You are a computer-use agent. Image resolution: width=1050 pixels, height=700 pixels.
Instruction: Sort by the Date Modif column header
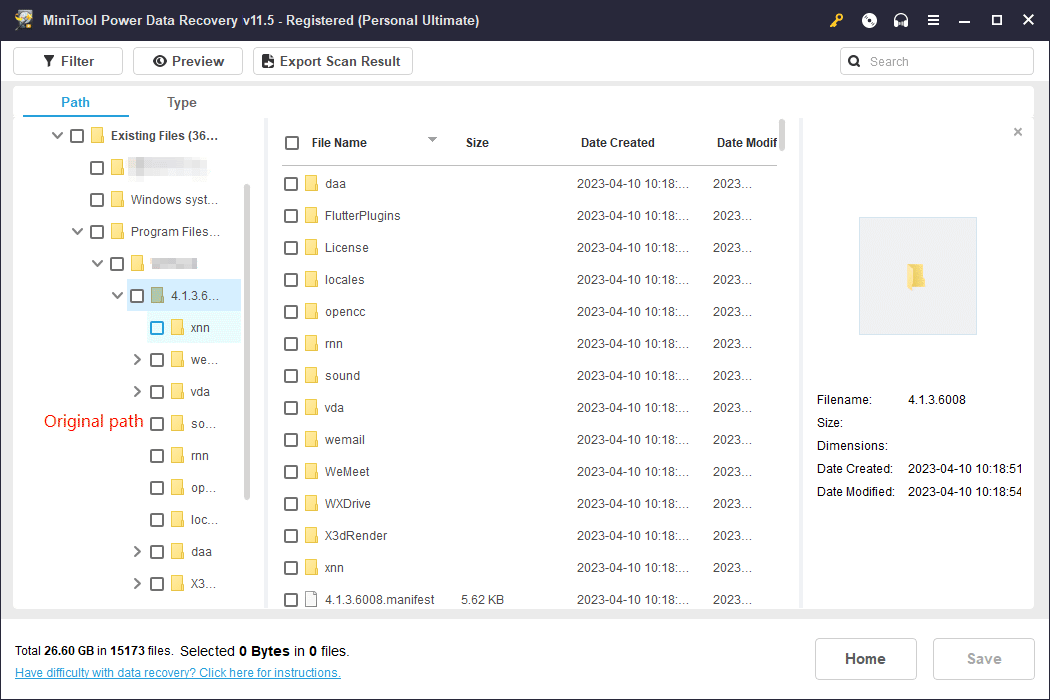pos(747,143)
